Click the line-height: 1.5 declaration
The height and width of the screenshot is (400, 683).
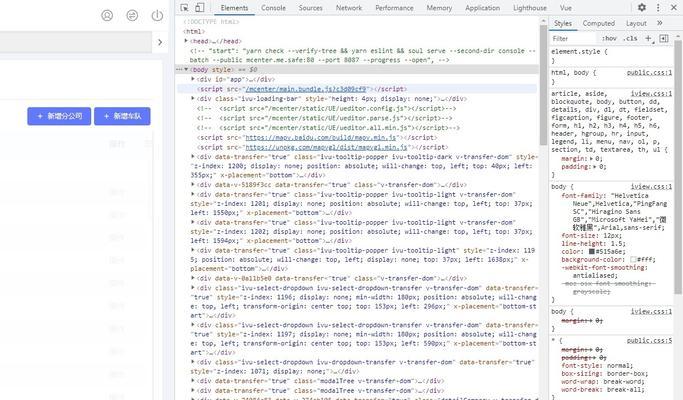[x=593, y=244]
